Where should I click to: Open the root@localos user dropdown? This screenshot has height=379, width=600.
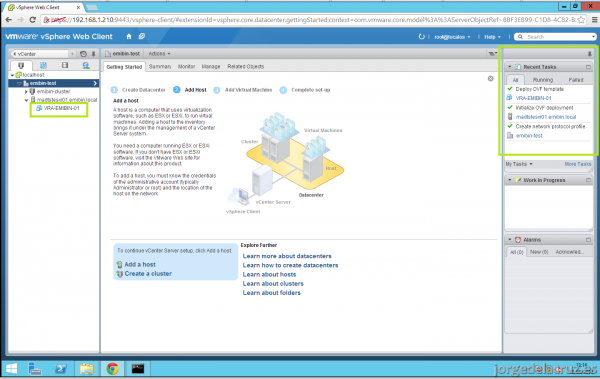pyautogui.click(x=452, y=37)
